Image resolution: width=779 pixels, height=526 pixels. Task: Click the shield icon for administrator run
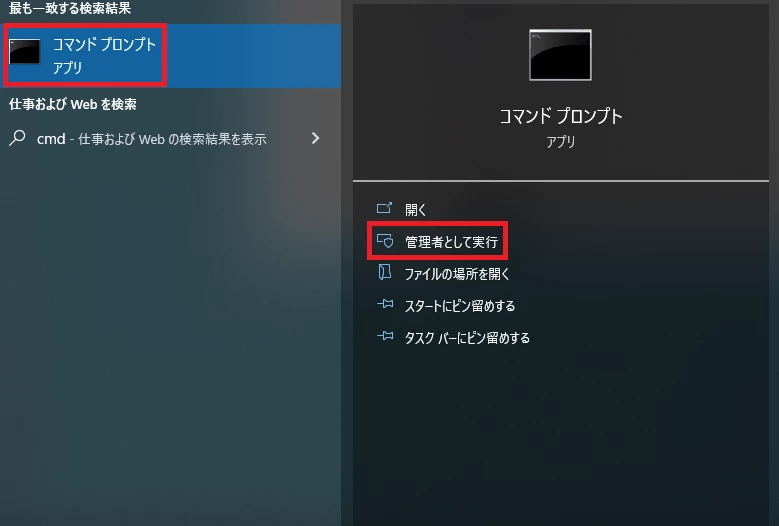tap(385, 241)
